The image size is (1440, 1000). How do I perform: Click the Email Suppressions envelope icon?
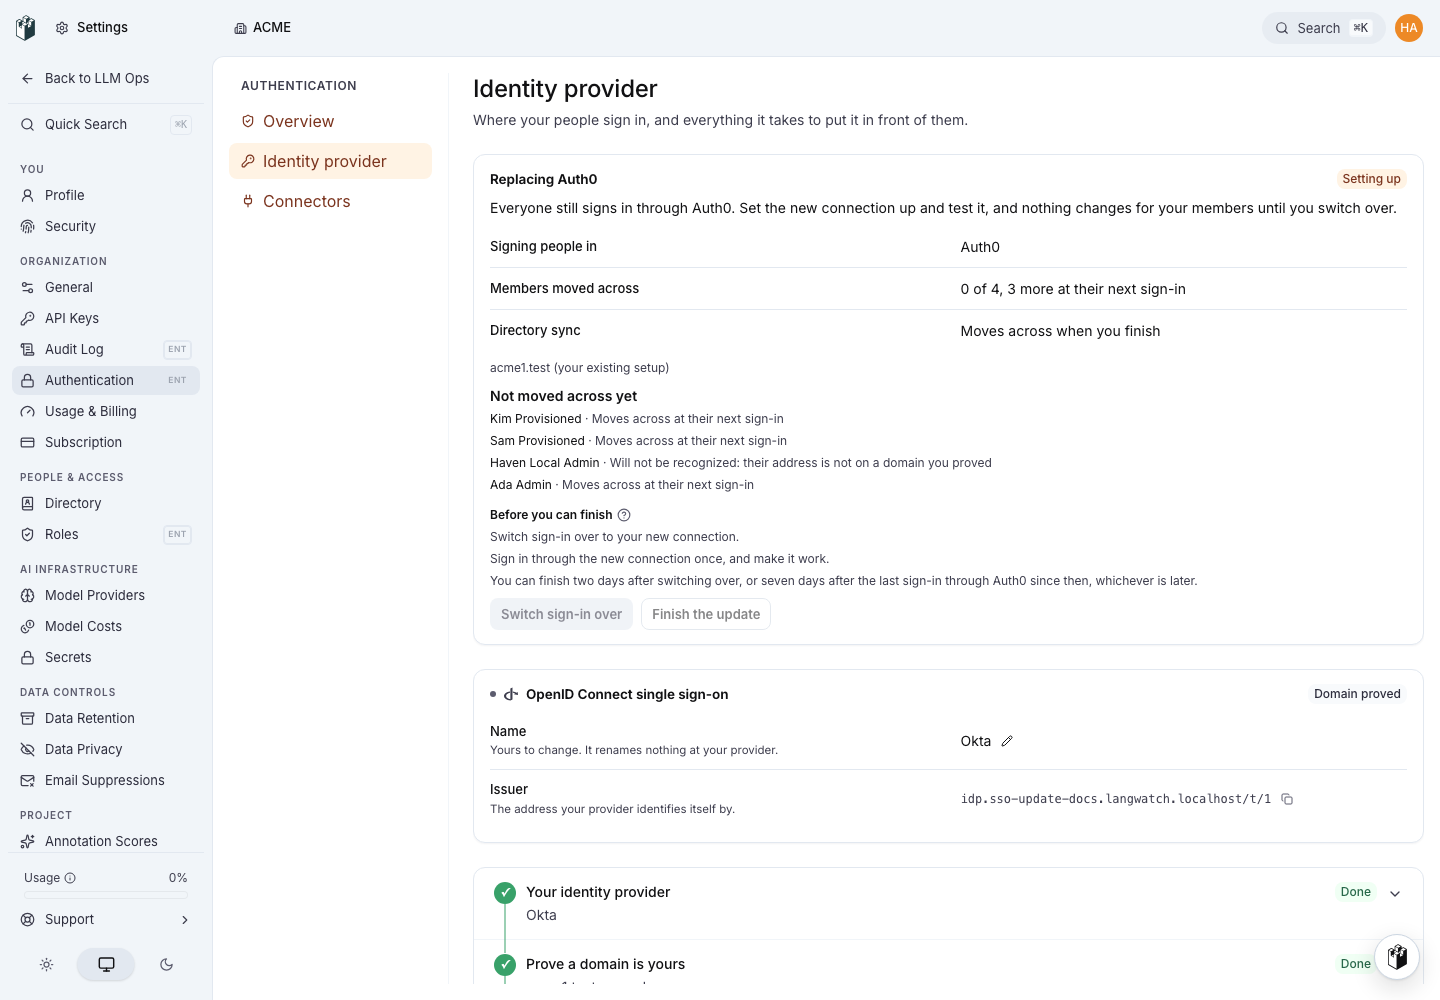click(28, 781)
